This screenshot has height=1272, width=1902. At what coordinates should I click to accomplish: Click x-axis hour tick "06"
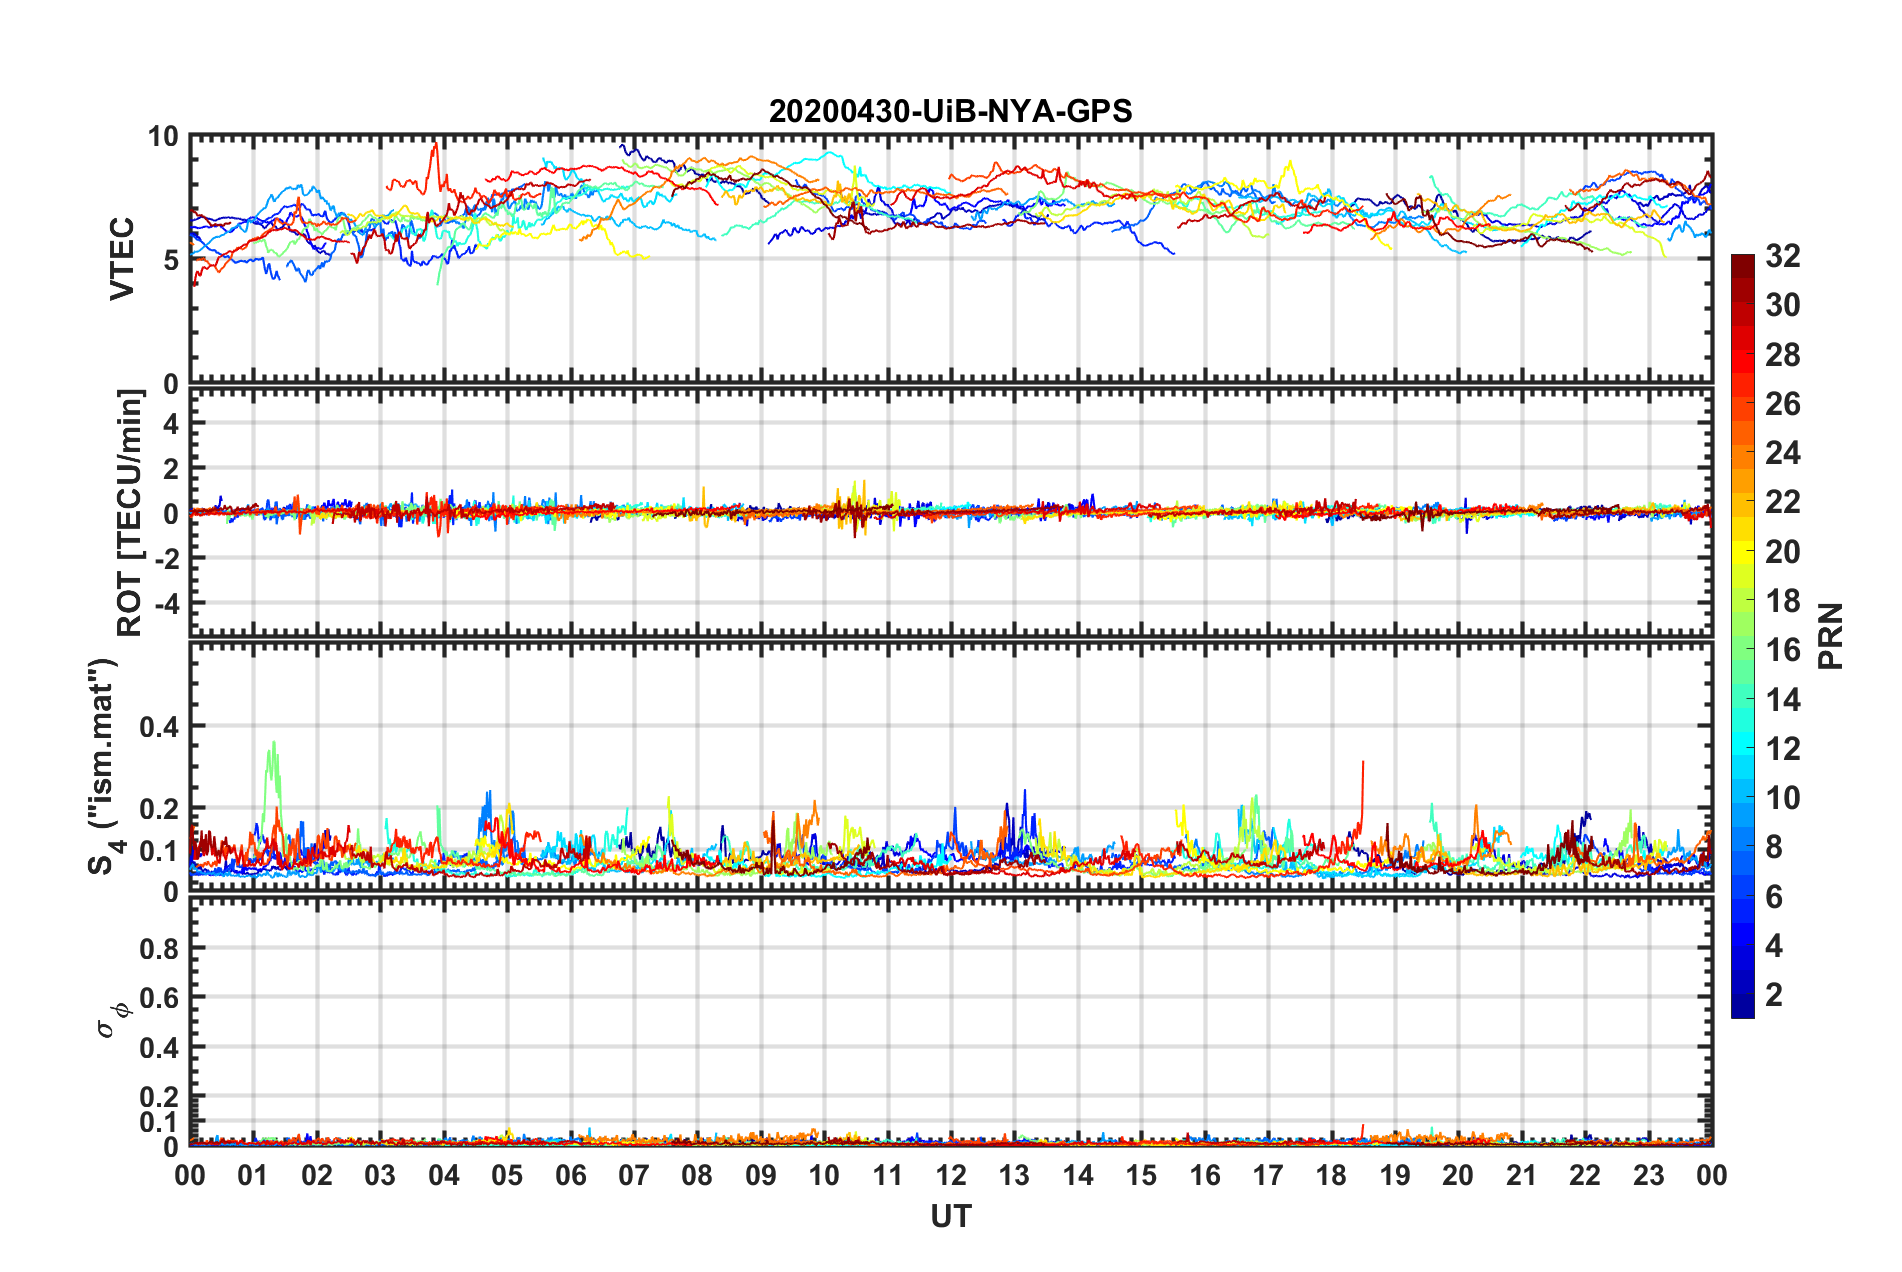[570, 1175]
